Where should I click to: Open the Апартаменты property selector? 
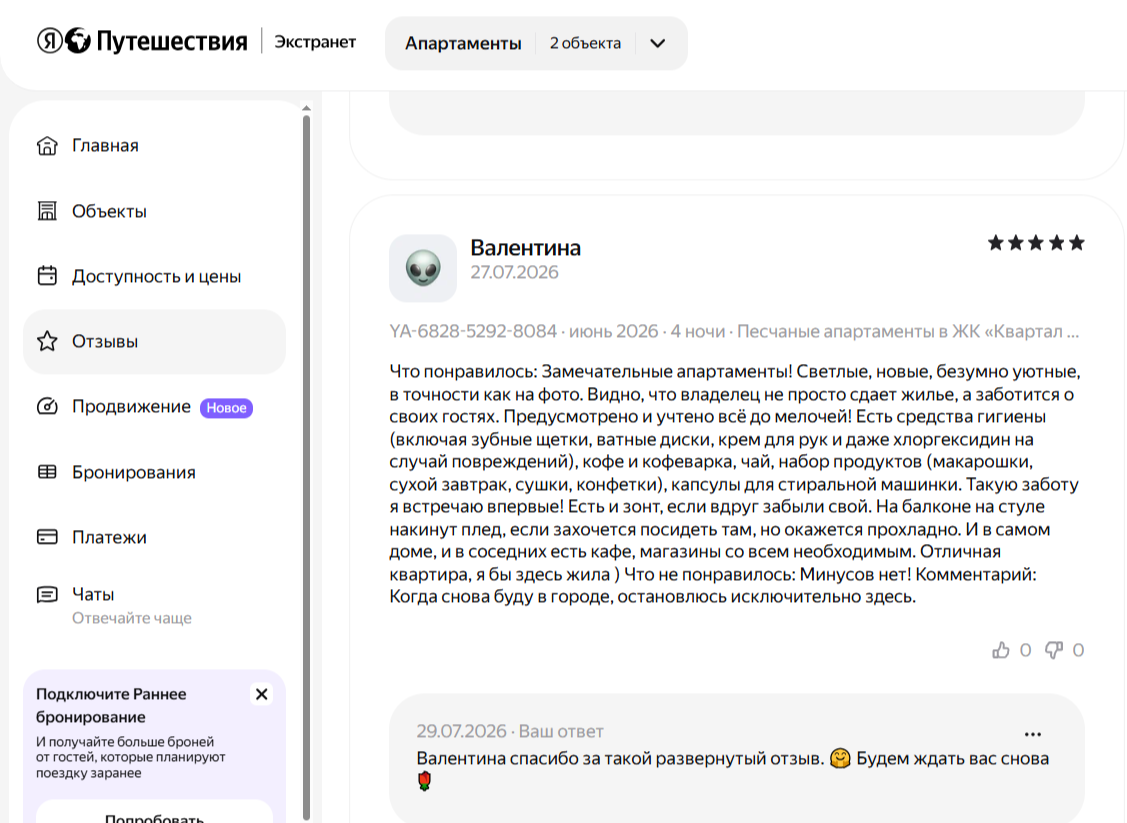(x=536, y=43)
